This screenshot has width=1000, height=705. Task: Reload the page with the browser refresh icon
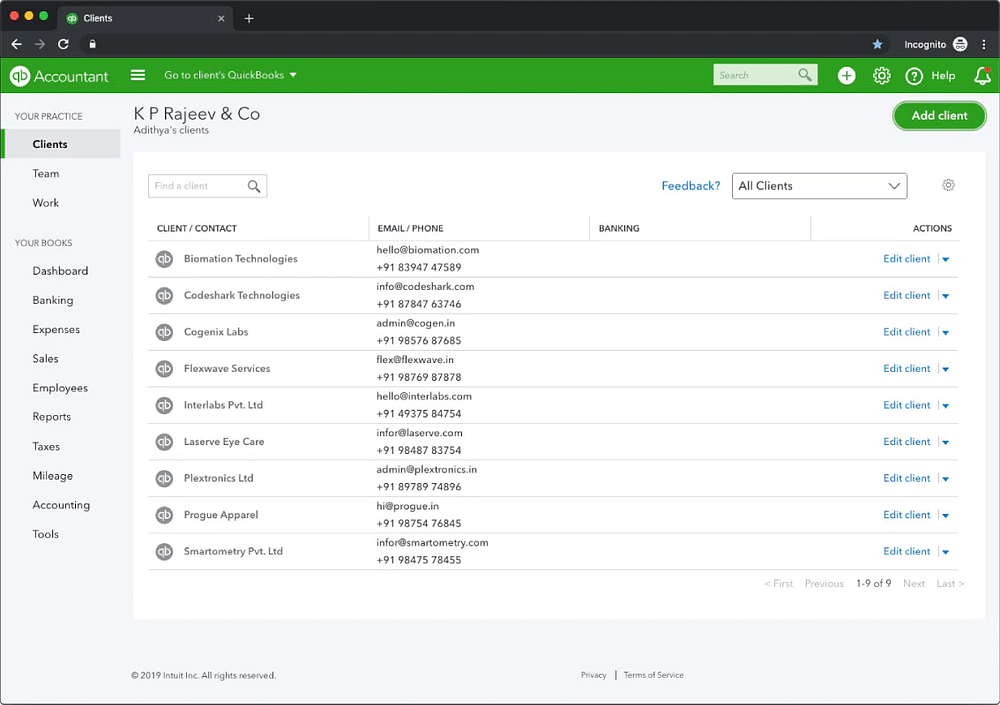63,44
